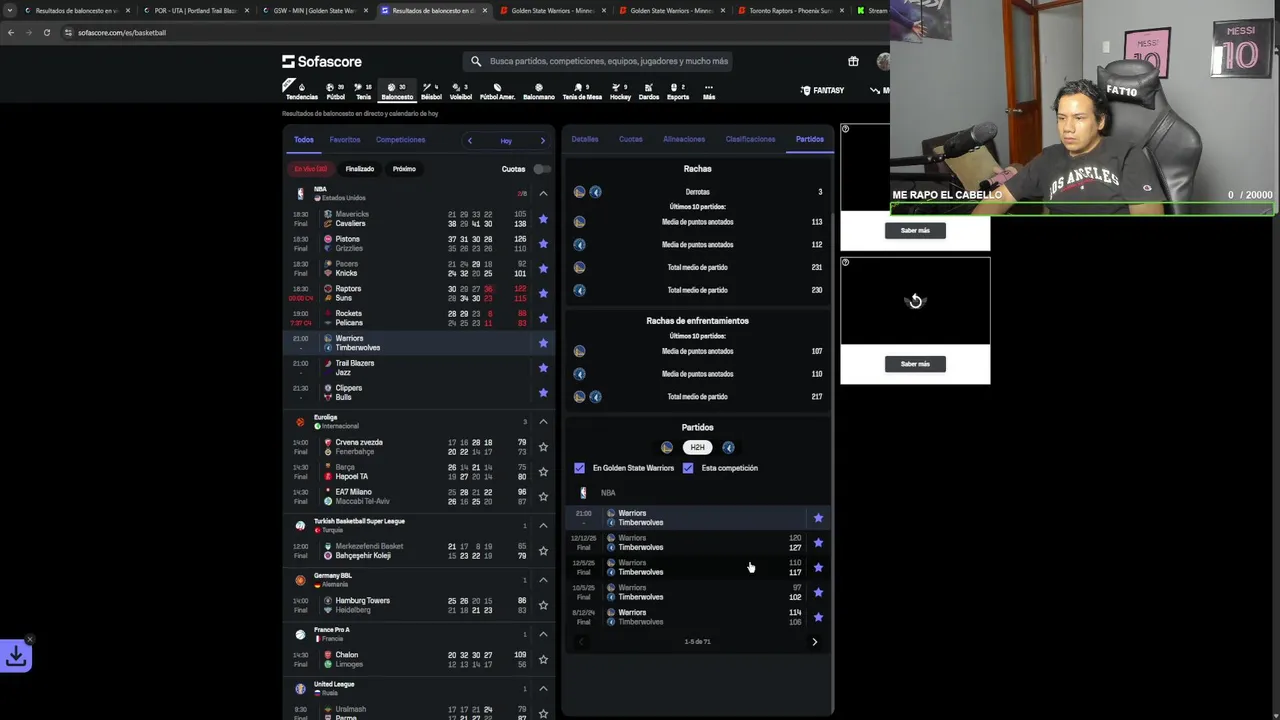Screen dimensions: 1280x720
Task: Open the Hoy date selector
Action: tap(506, 141)
